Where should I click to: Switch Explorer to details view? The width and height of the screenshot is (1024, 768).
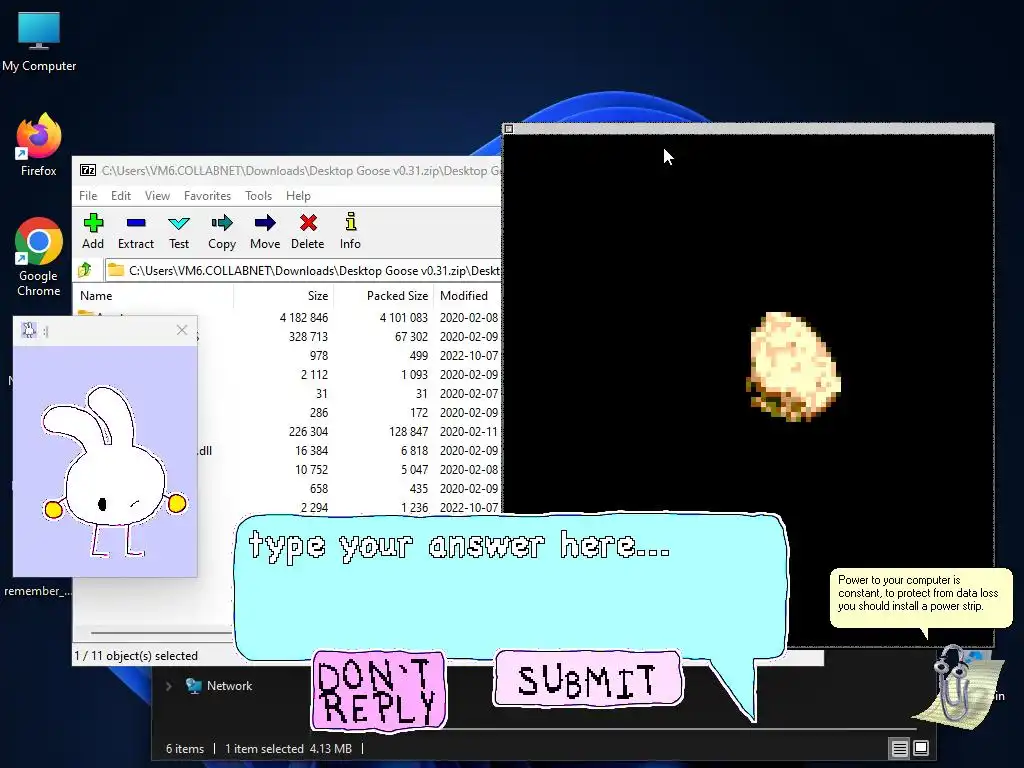tap(899, 748)
